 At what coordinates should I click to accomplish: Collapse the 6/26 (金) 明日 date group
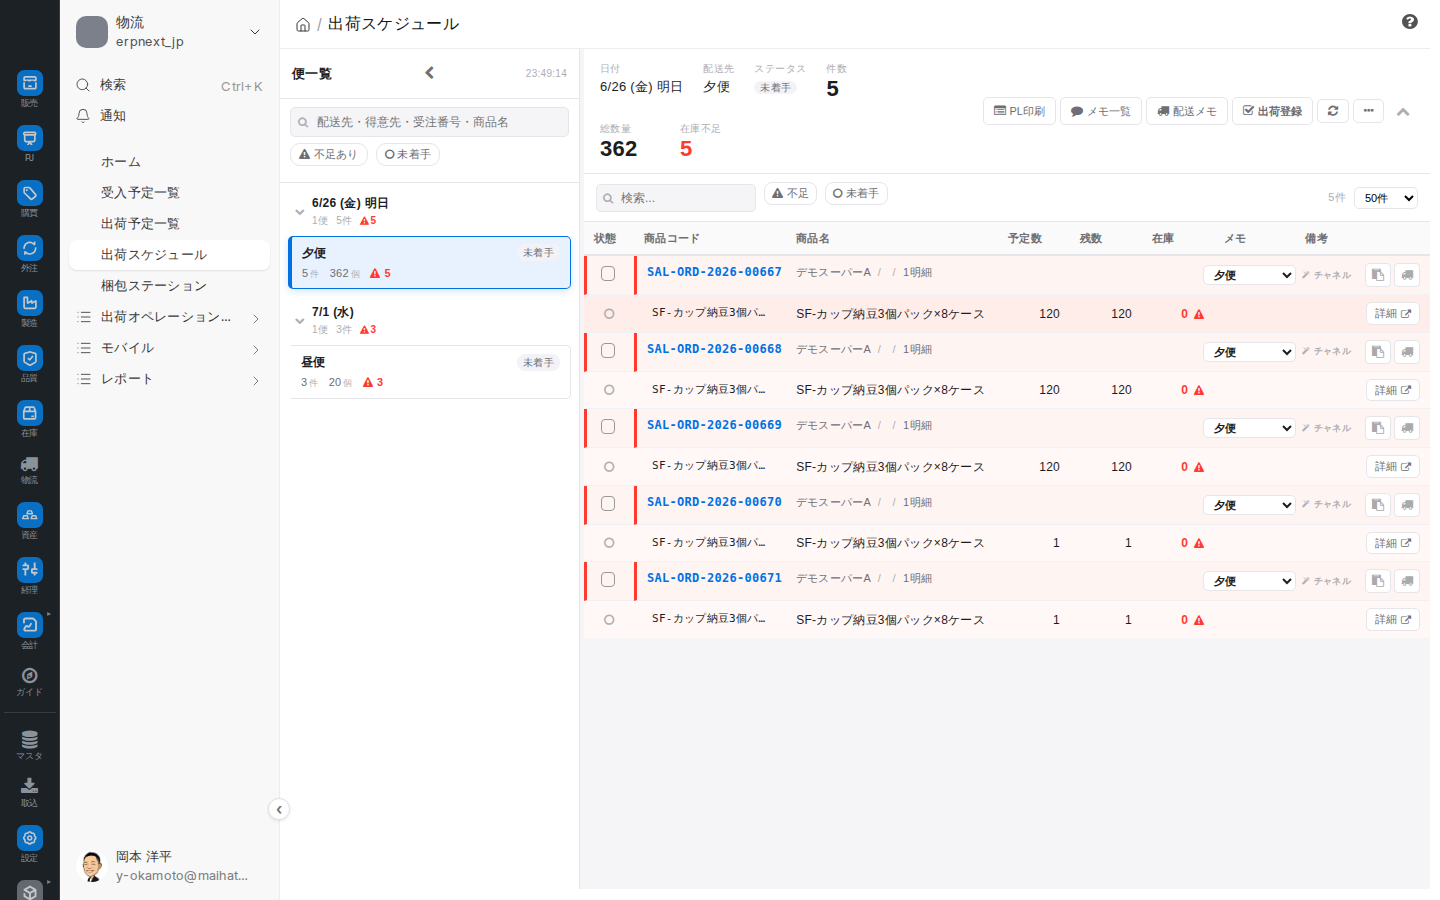(x=299, y=212)
